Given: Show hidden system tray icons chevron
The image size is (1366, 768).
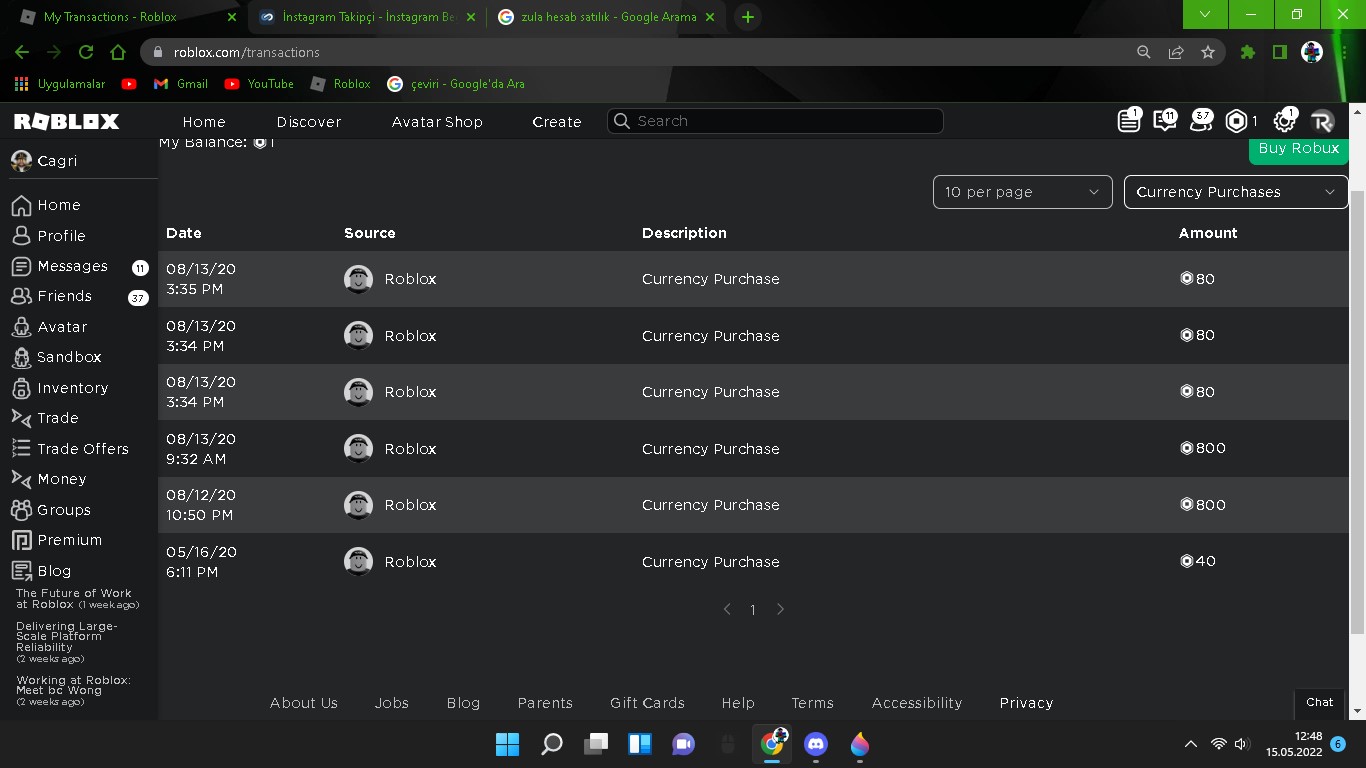Looking at the screenshot, I should (x=1190, y=744).
